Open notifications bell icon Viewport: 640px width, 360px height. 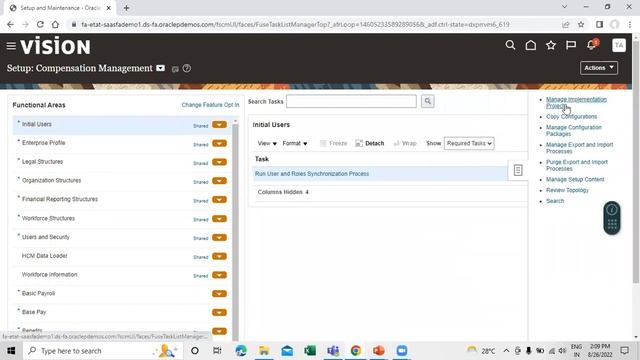point(592,45)
